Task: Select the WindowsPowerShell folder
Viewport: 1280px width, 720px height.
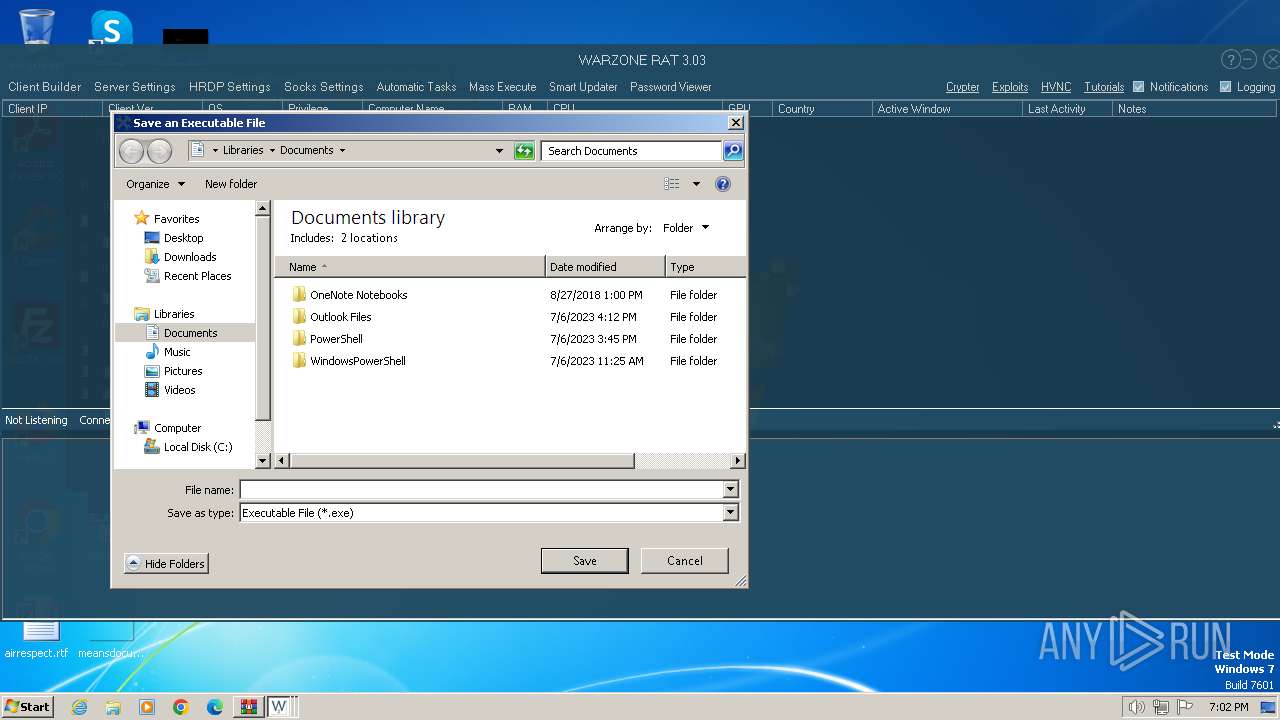Action: pos(348,361)
